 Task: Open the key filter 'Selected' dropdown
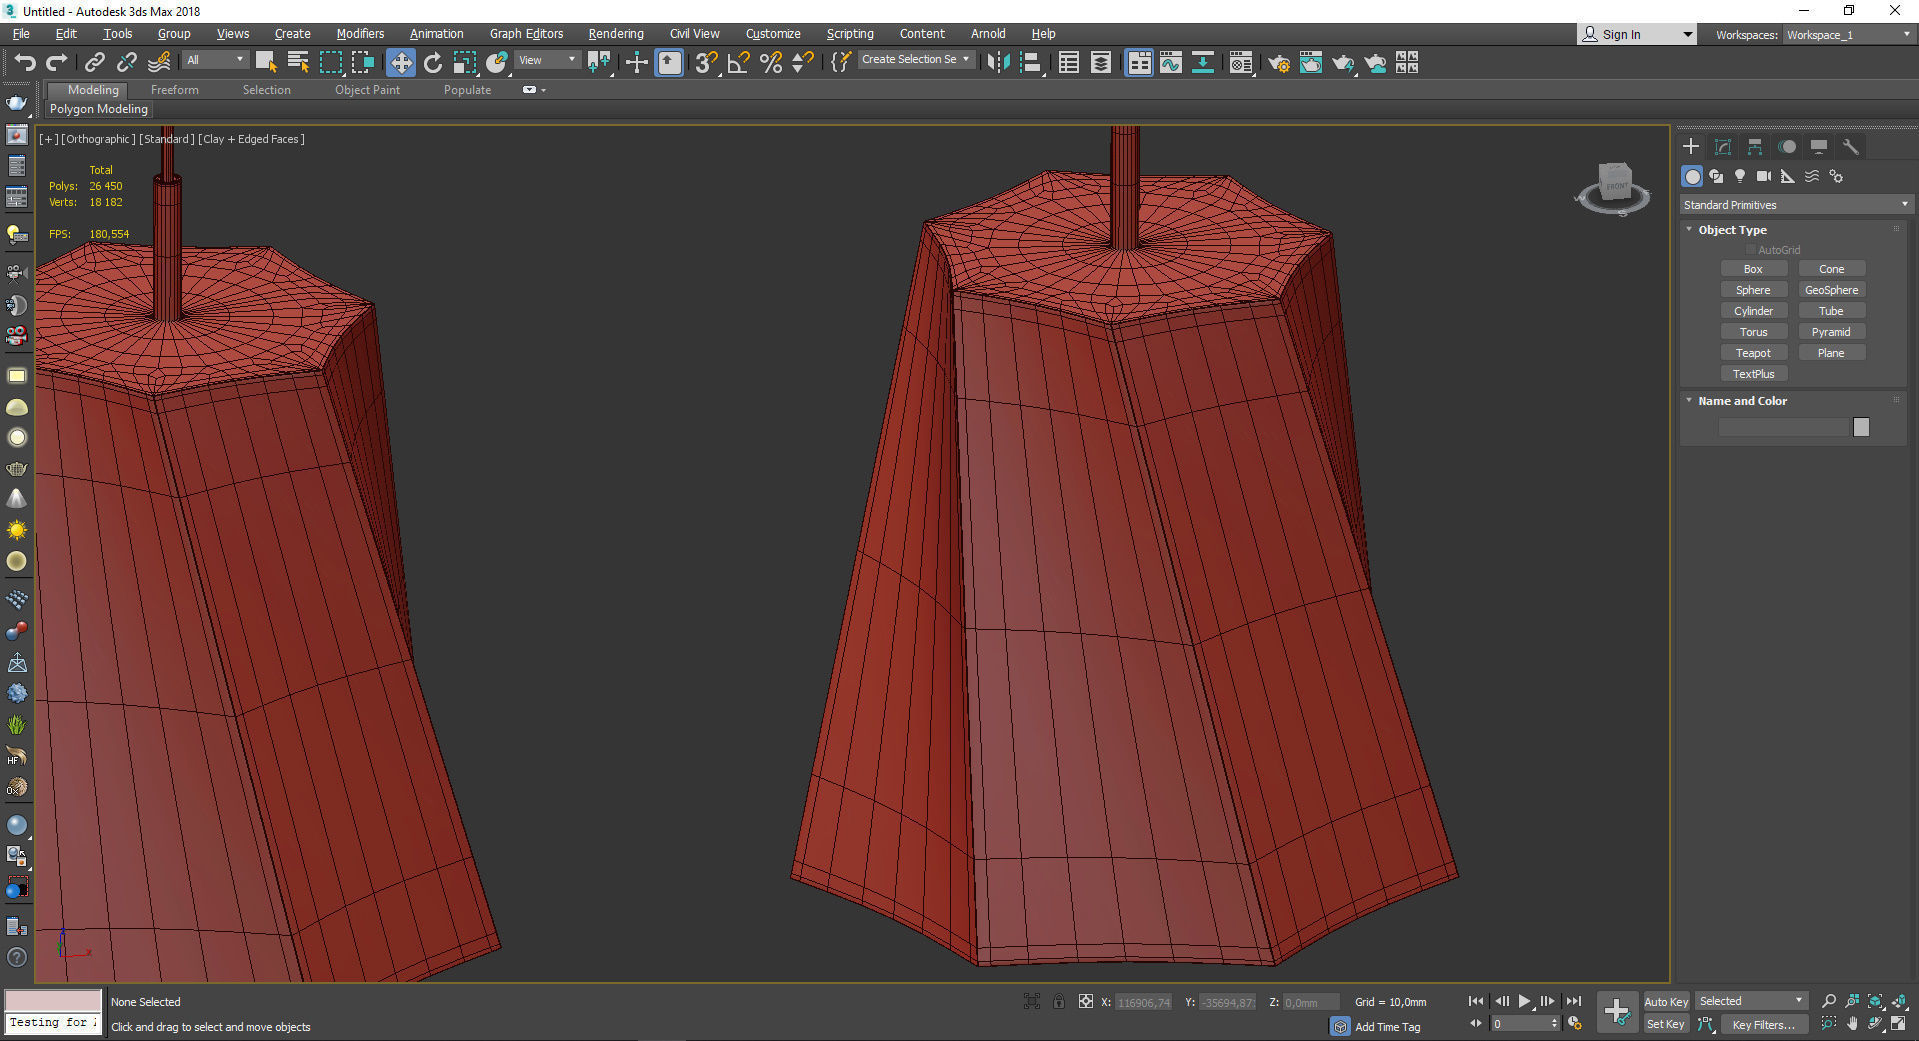[x=1751, y=1001]
